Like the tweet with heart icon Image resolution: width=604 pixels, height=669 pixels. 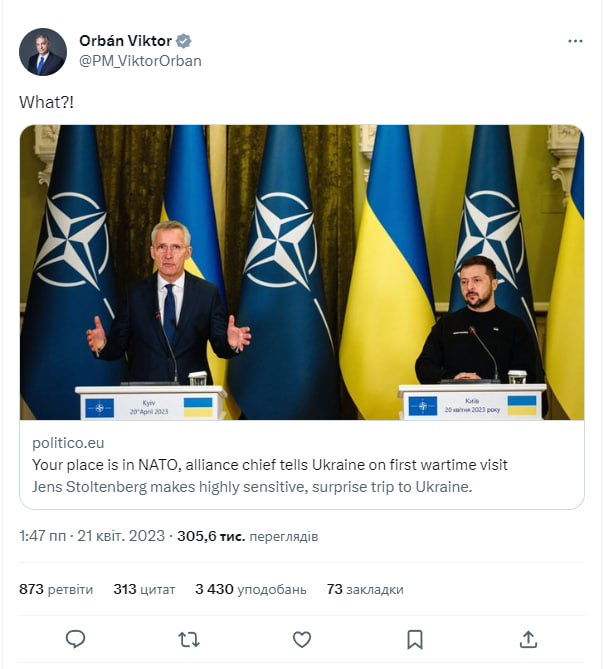302,640
